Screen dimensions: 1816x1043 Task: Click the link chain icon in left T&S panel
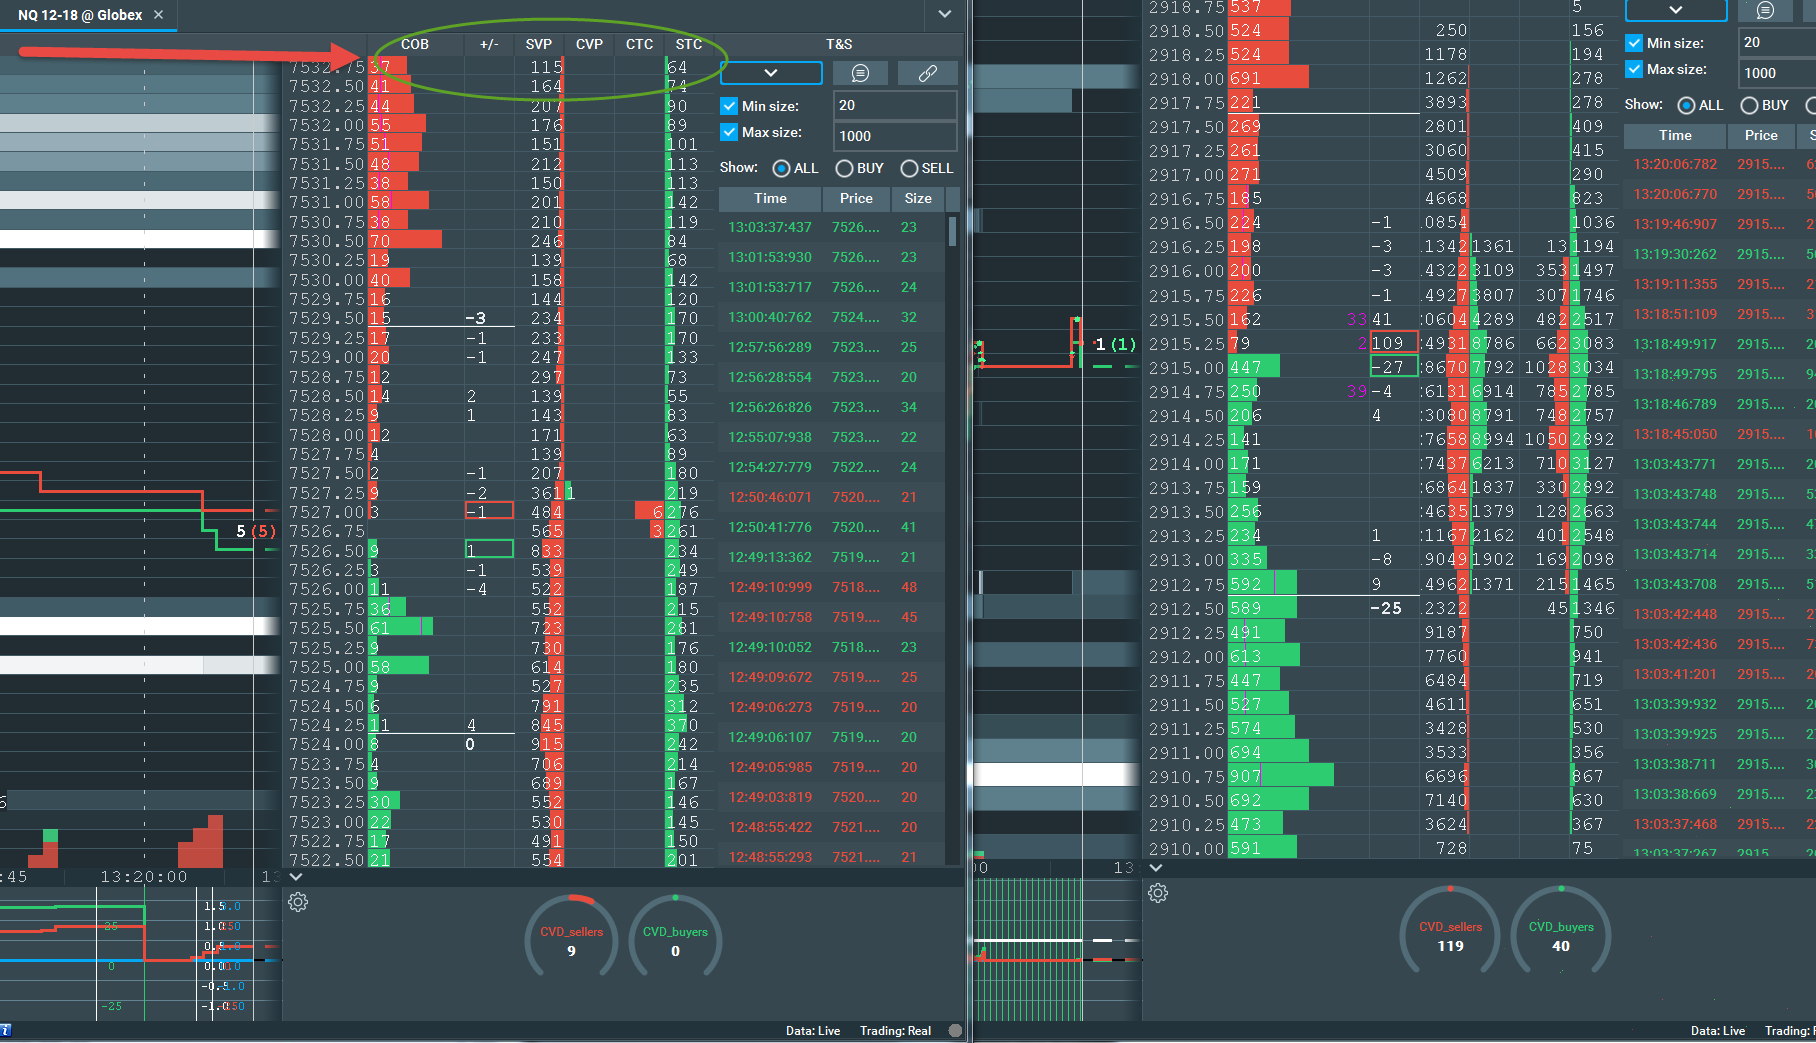[x=928, y=73]
